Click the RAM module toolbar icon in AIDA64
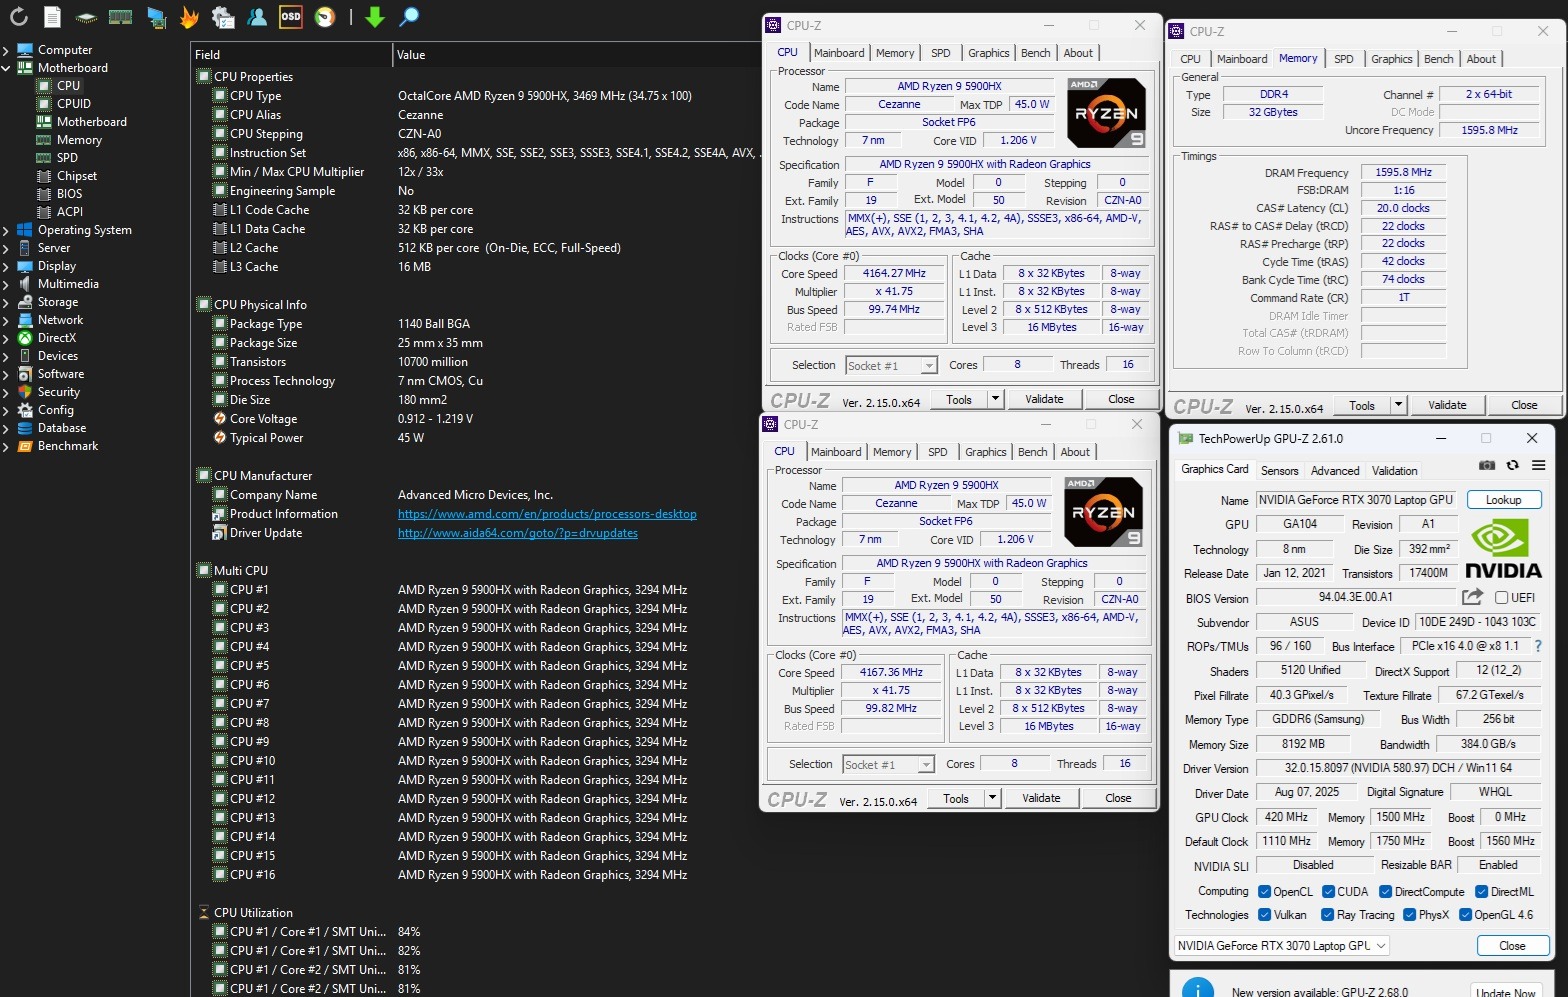 point(121,16)
